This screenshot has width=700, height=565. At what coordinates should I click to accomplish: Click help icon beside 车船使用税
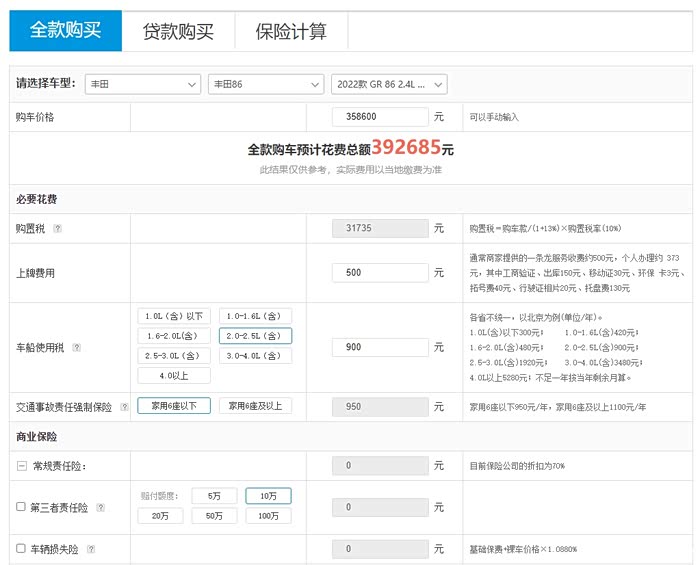[77, 347]
